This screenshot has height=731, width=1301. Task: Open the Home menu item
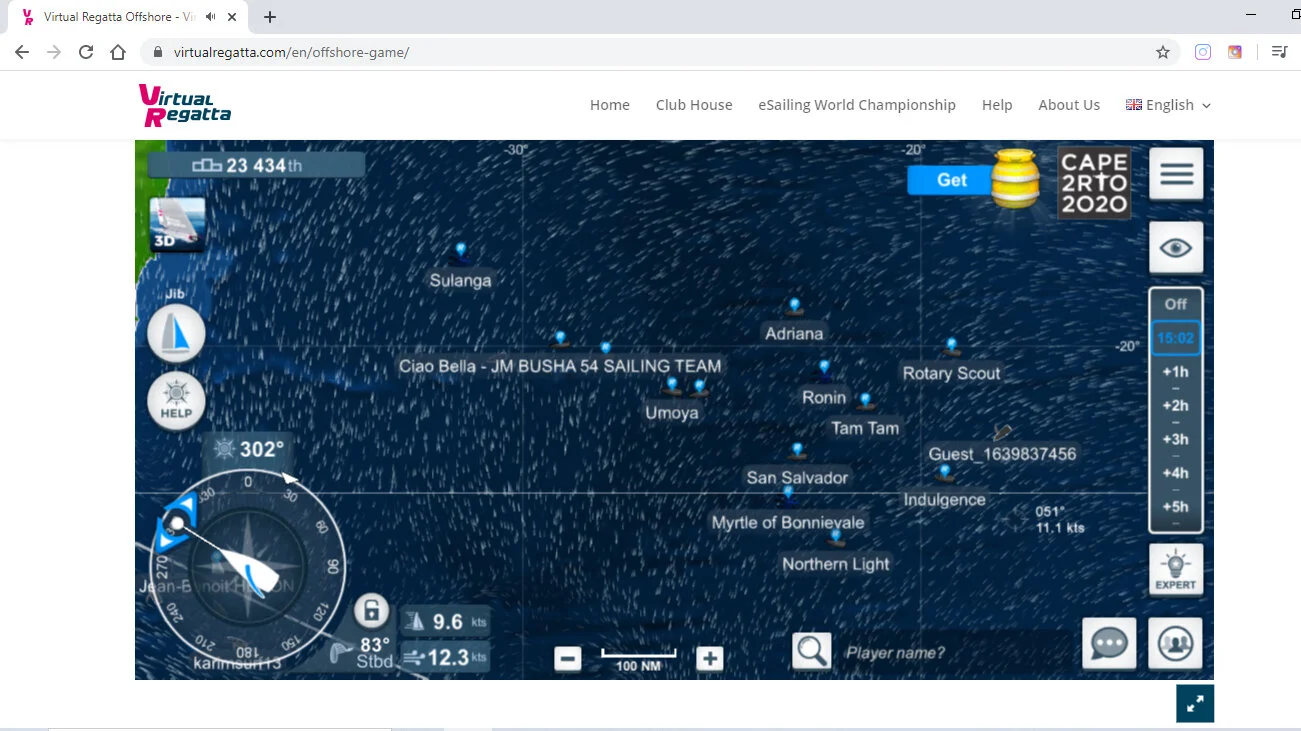[x=610, y=105]
